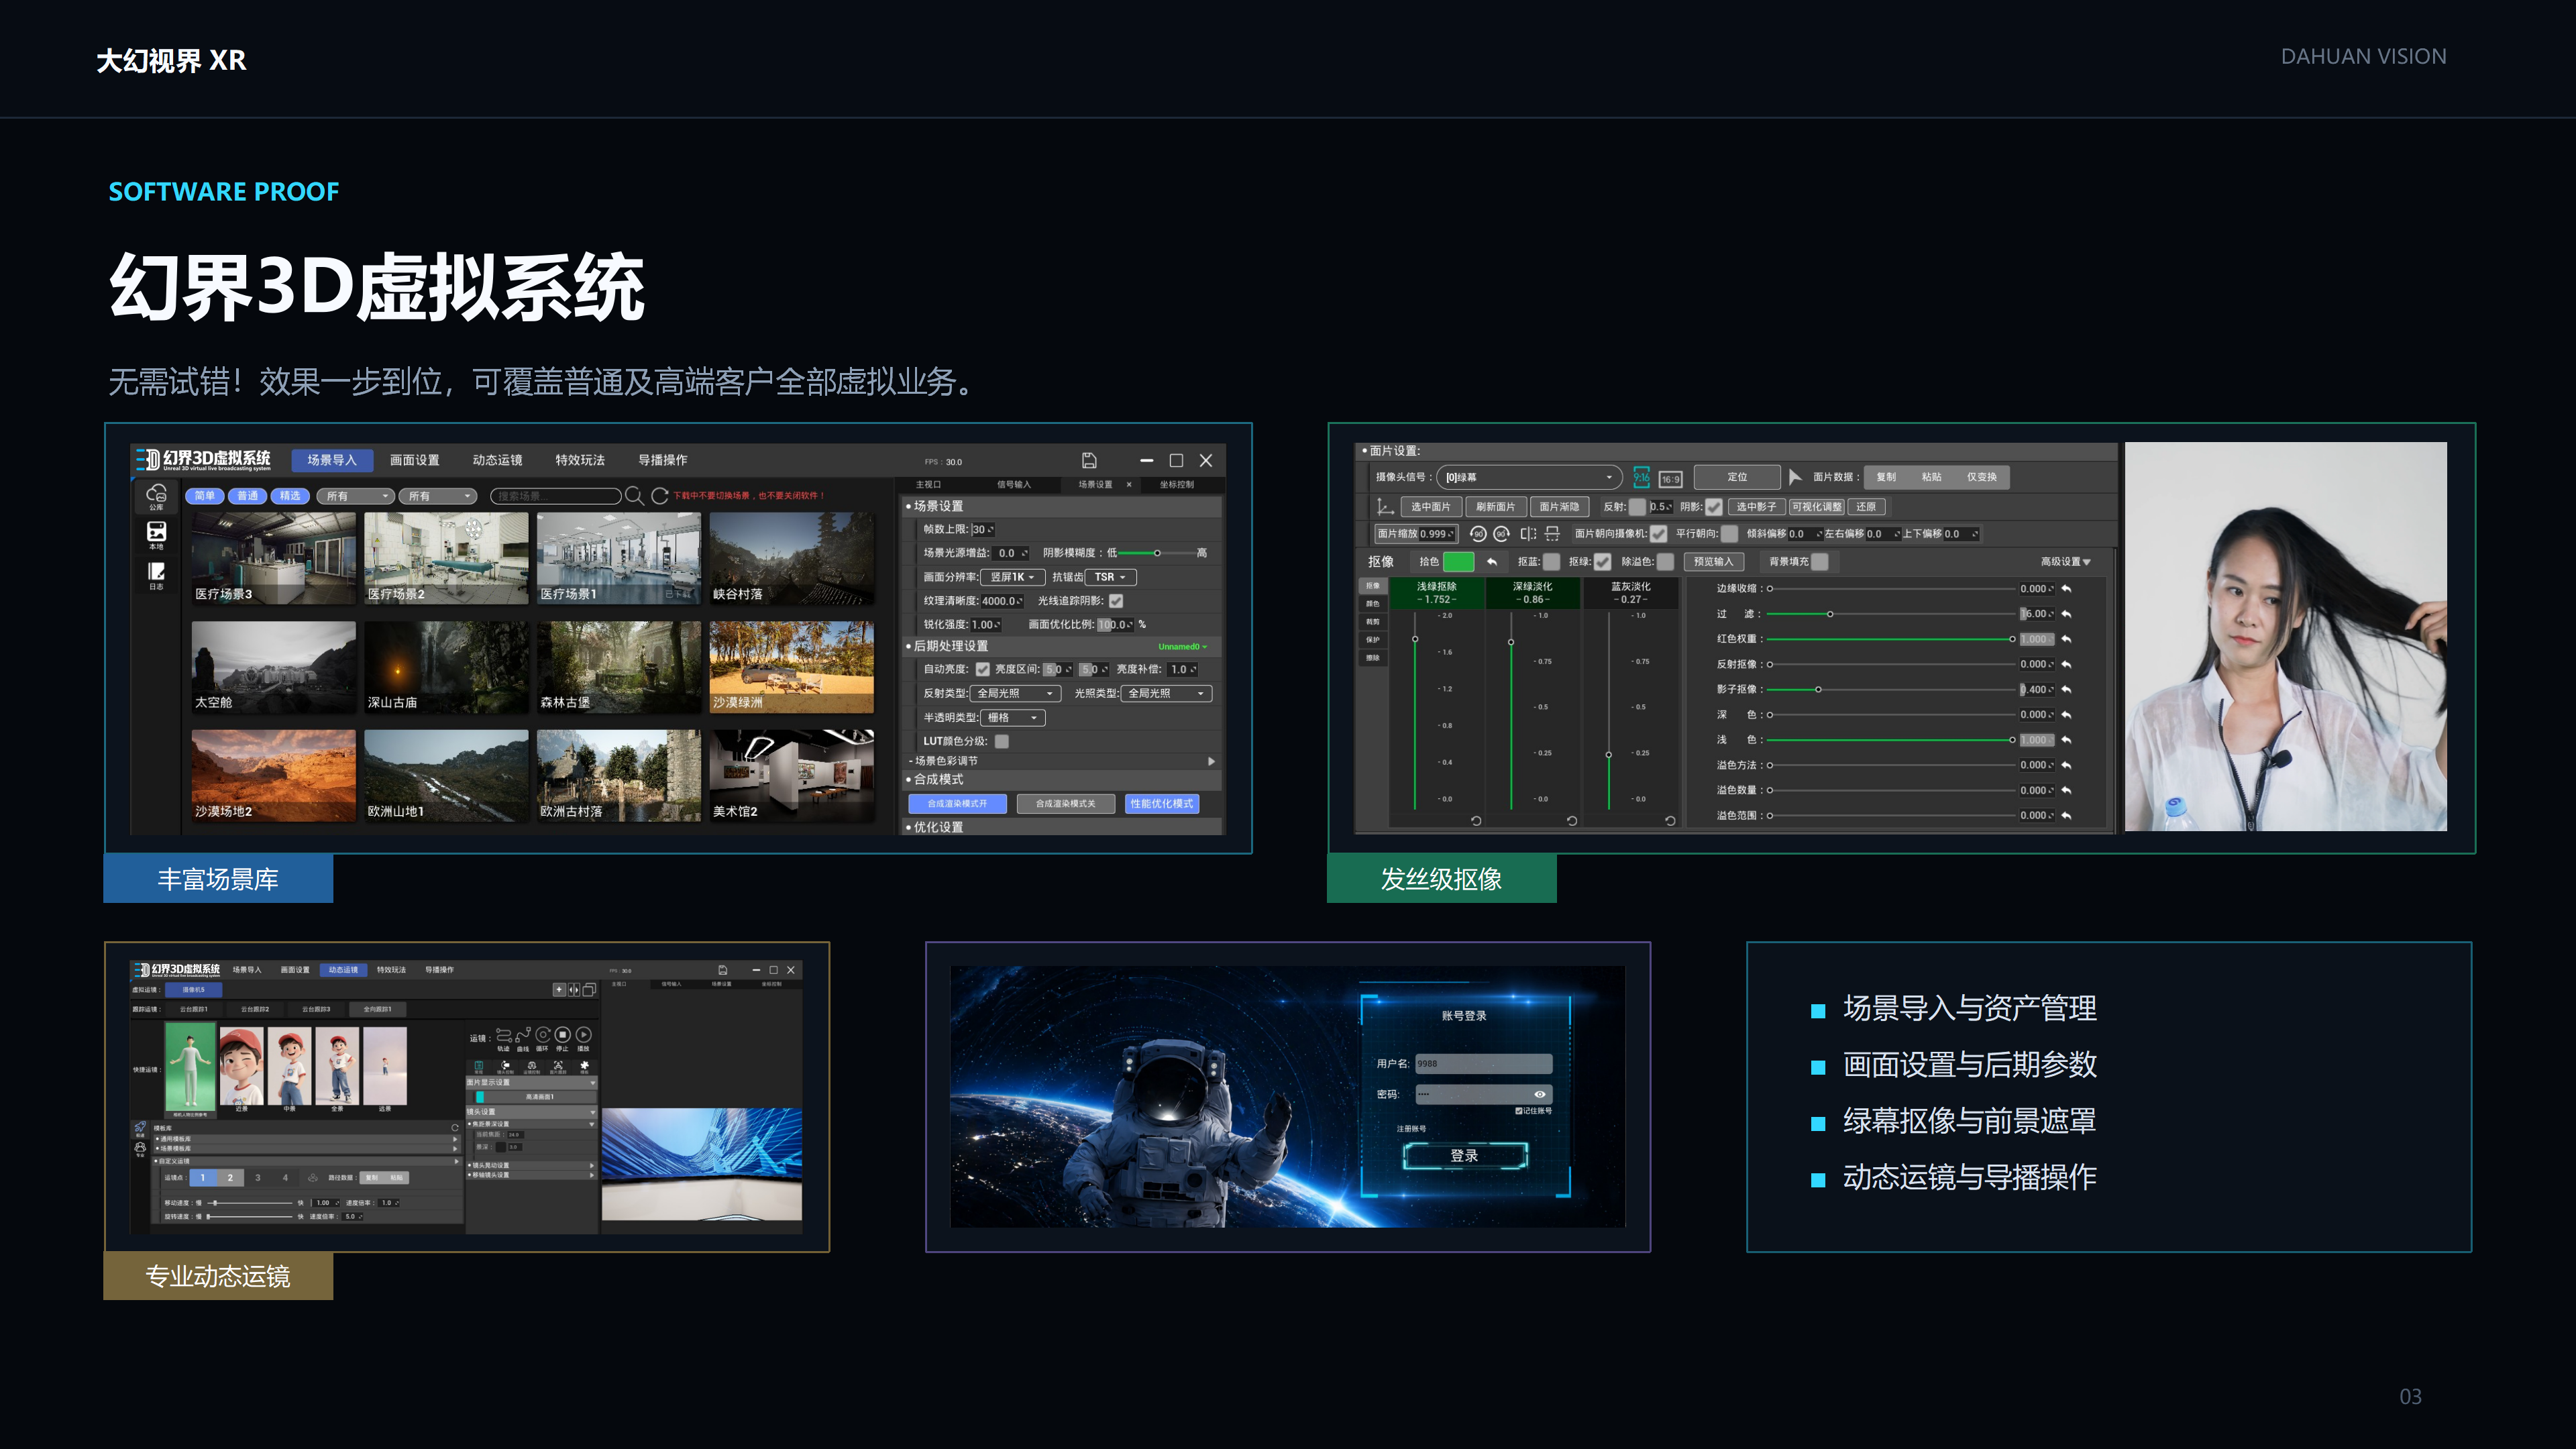The width and height of the screenshot is (2576, 1449).
Task: Toggle the 光线追踪阴影 checkbox
Action: pyautogui.click(x=1116, y=601)
